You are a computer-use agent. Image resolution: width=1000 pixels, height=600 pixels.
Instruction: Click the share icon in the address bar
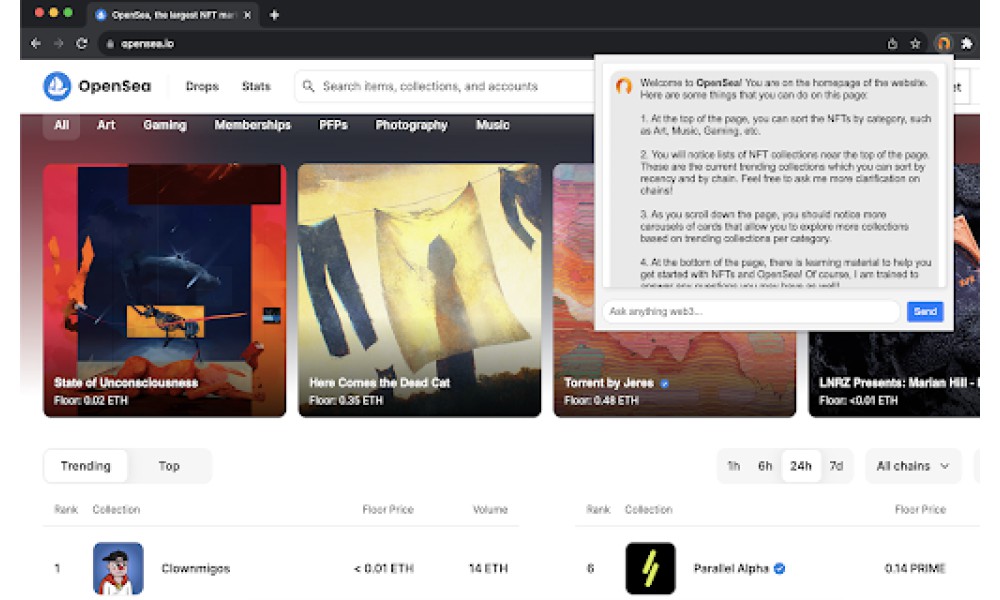892,43
